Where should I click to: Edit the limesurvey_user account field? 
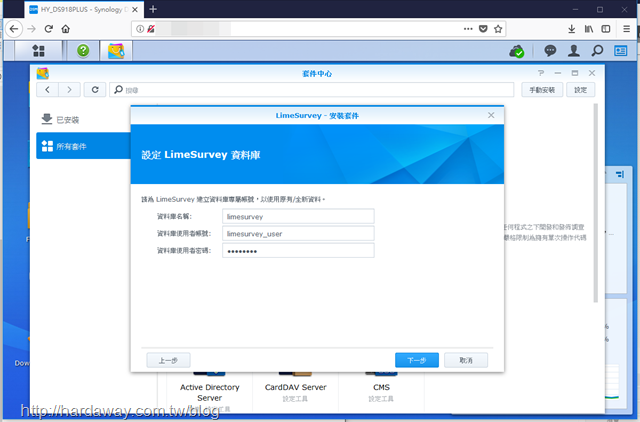tap(298, 233)
